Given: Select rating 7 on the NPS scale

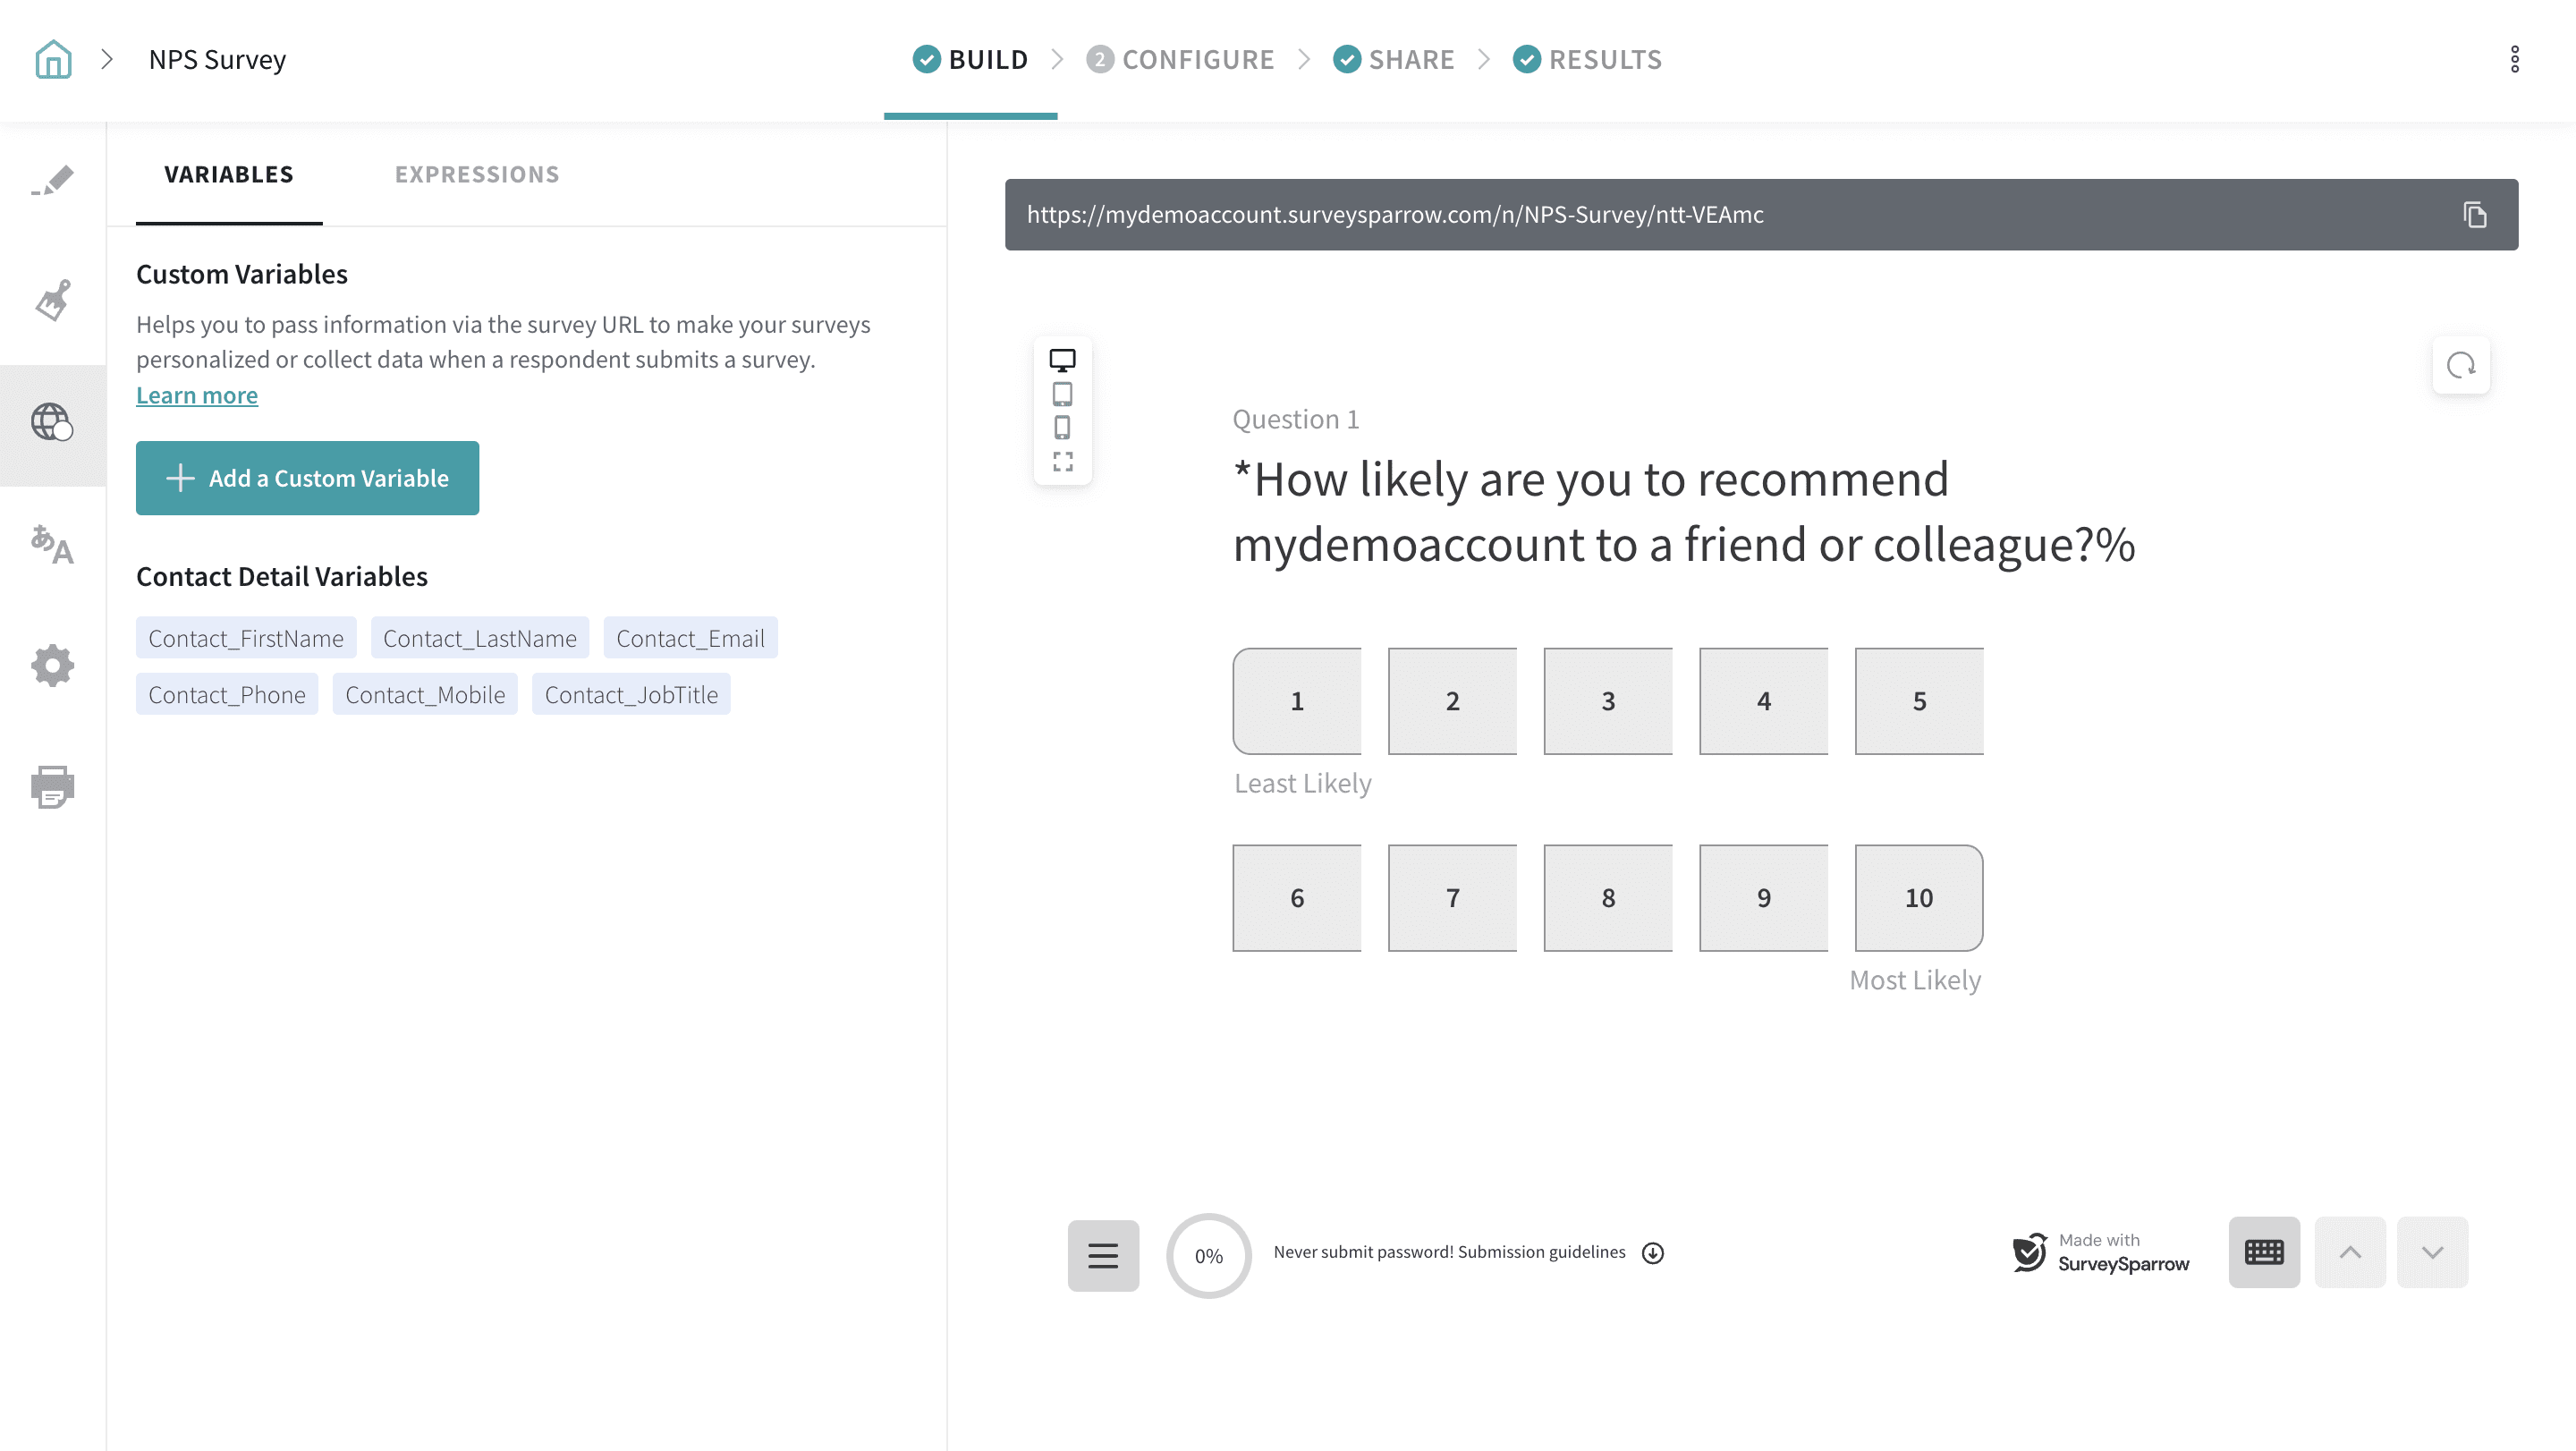Looking at the screenshot, I should 1452,898.
